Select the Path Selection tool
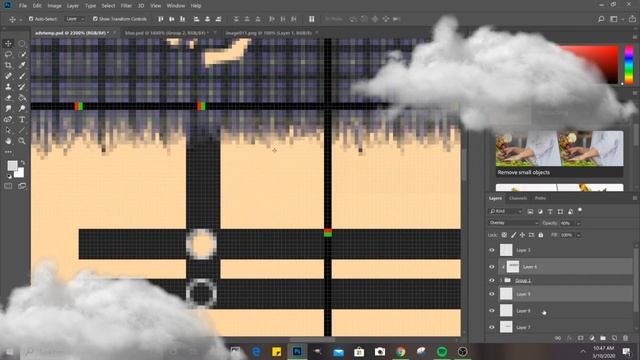Viewport: 640px width, 360px height. click(8, 131)
